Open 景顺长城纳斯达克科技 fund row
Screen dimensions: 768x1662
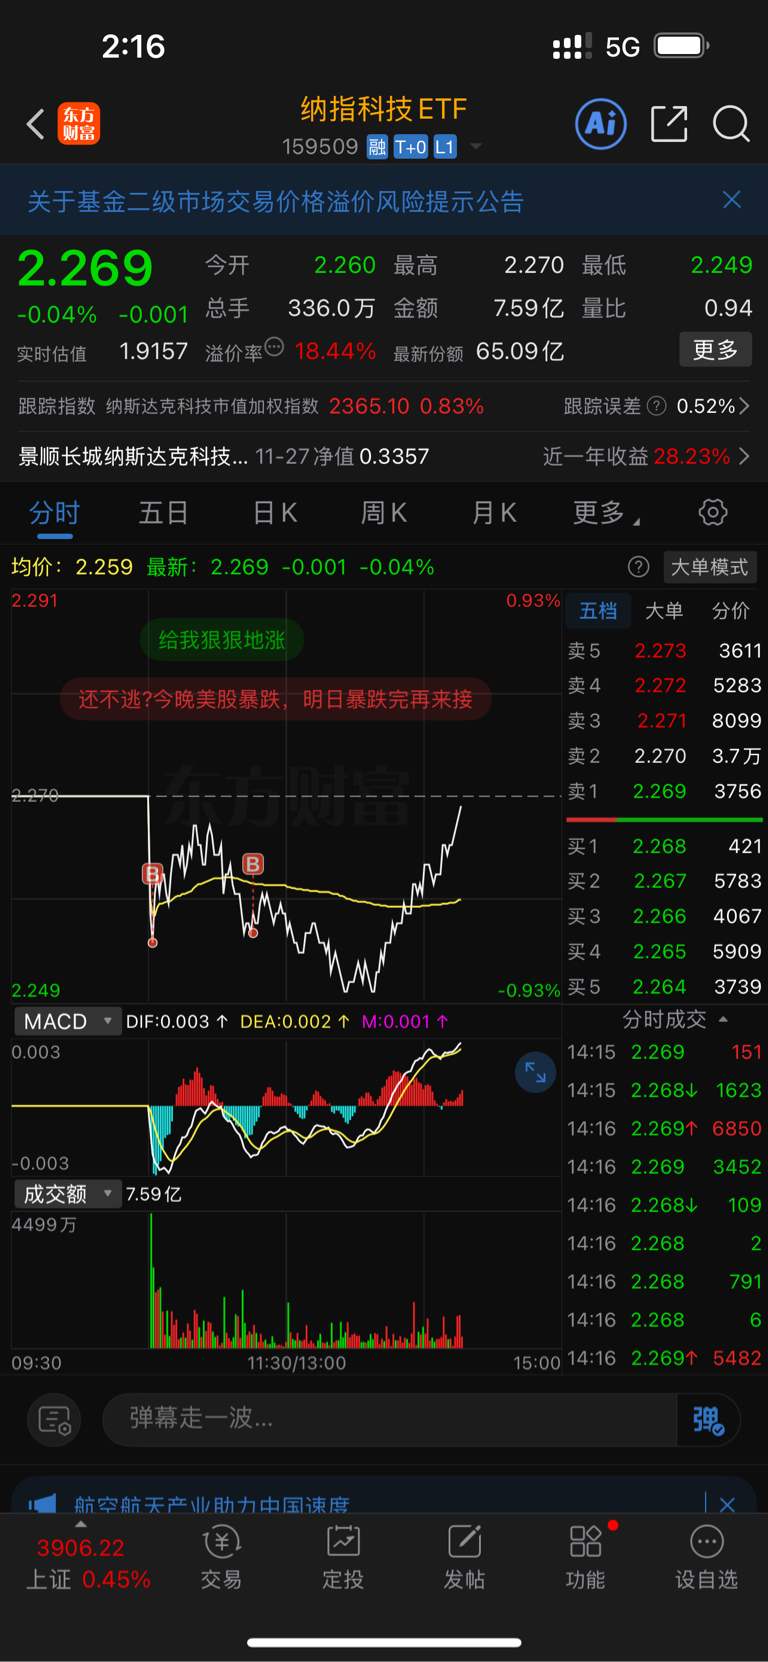(224, 457)
